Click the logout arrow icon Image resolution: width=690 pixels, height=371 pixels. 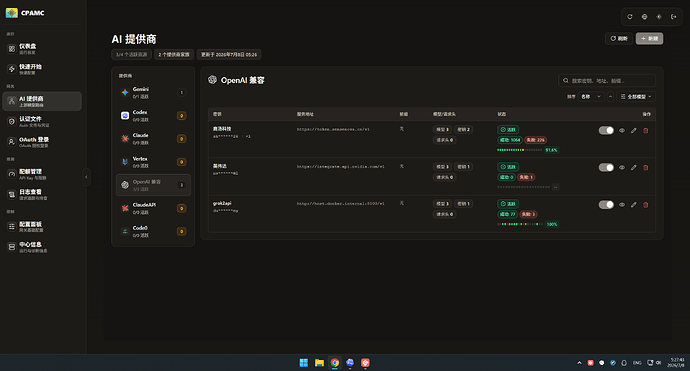(x=673, y=17)
